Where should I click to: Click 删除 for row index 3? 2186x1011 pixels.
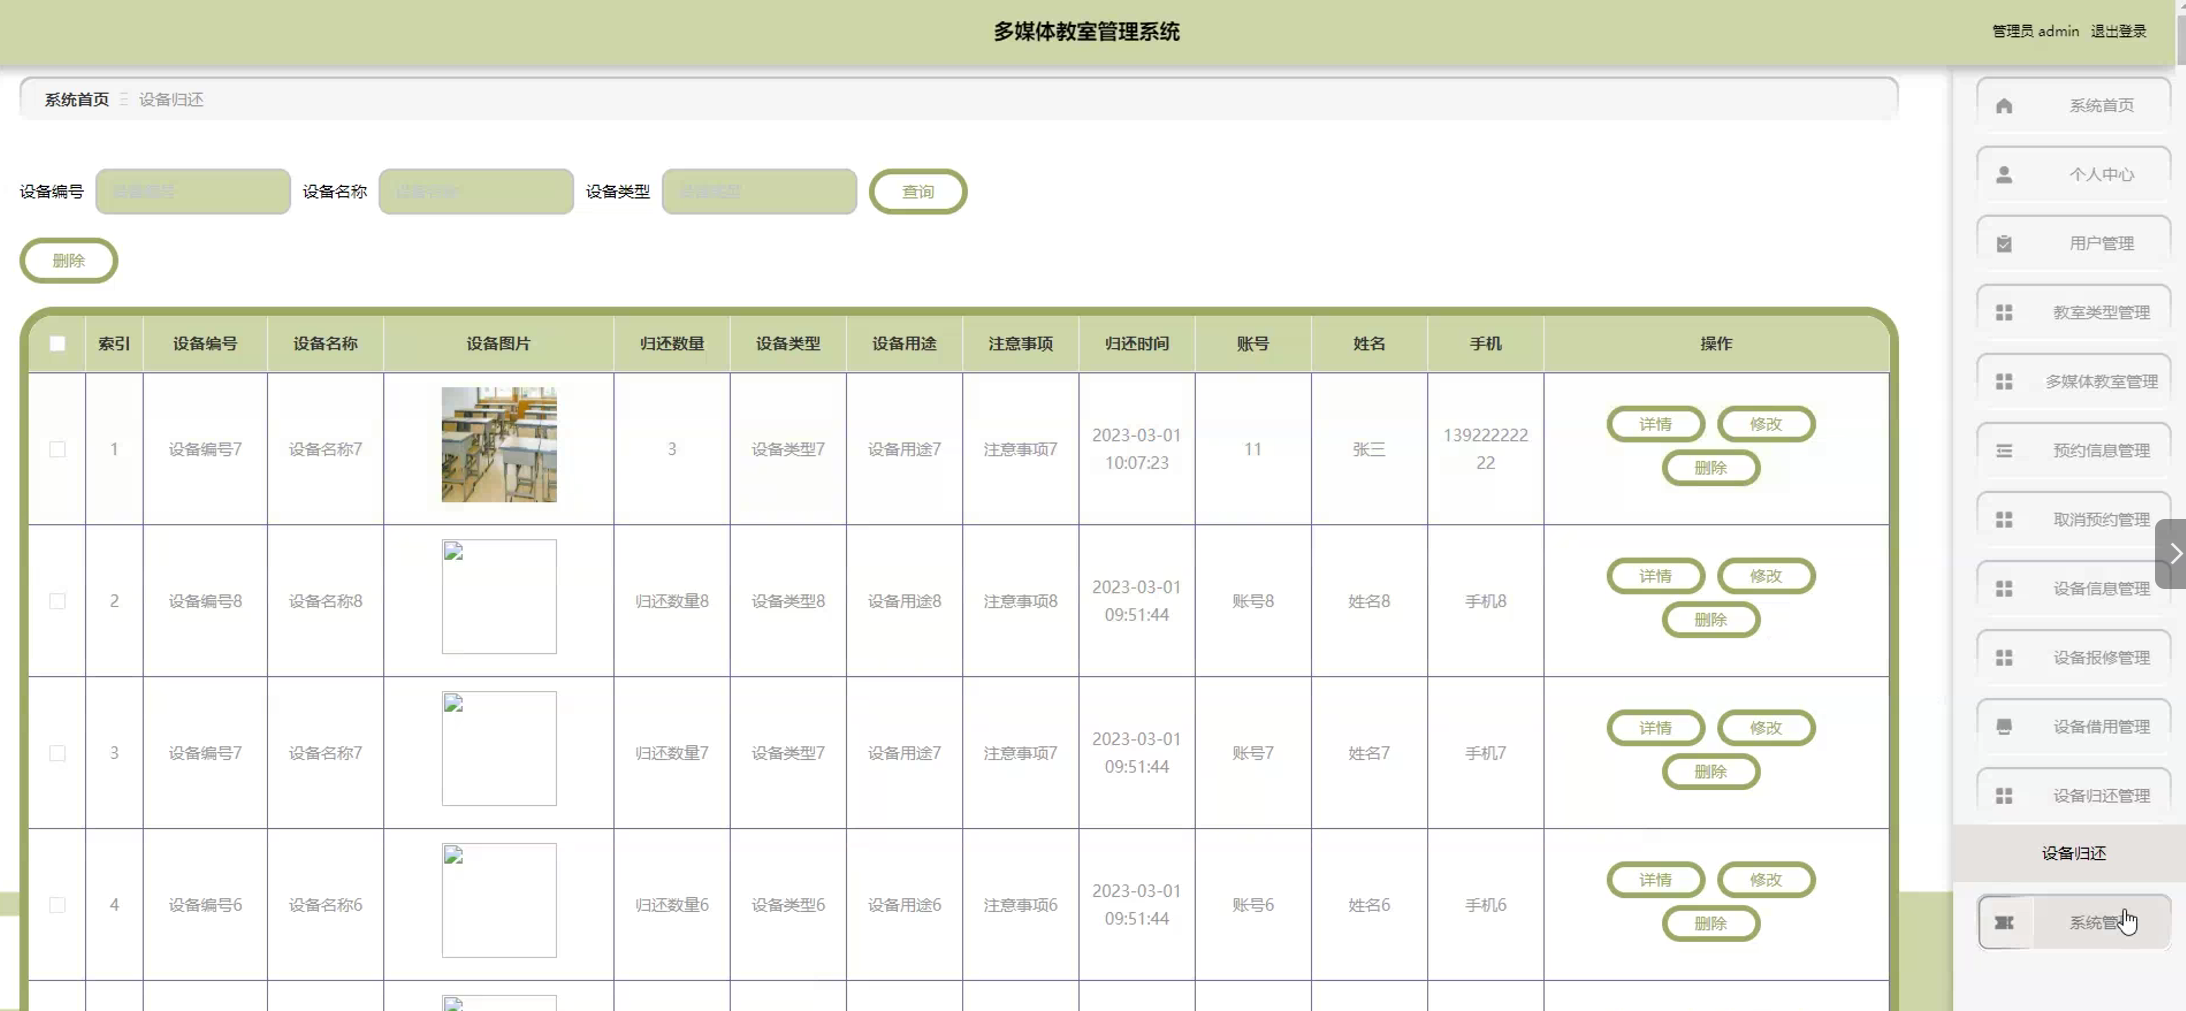pyautogui.click(x=1710, y=772)
